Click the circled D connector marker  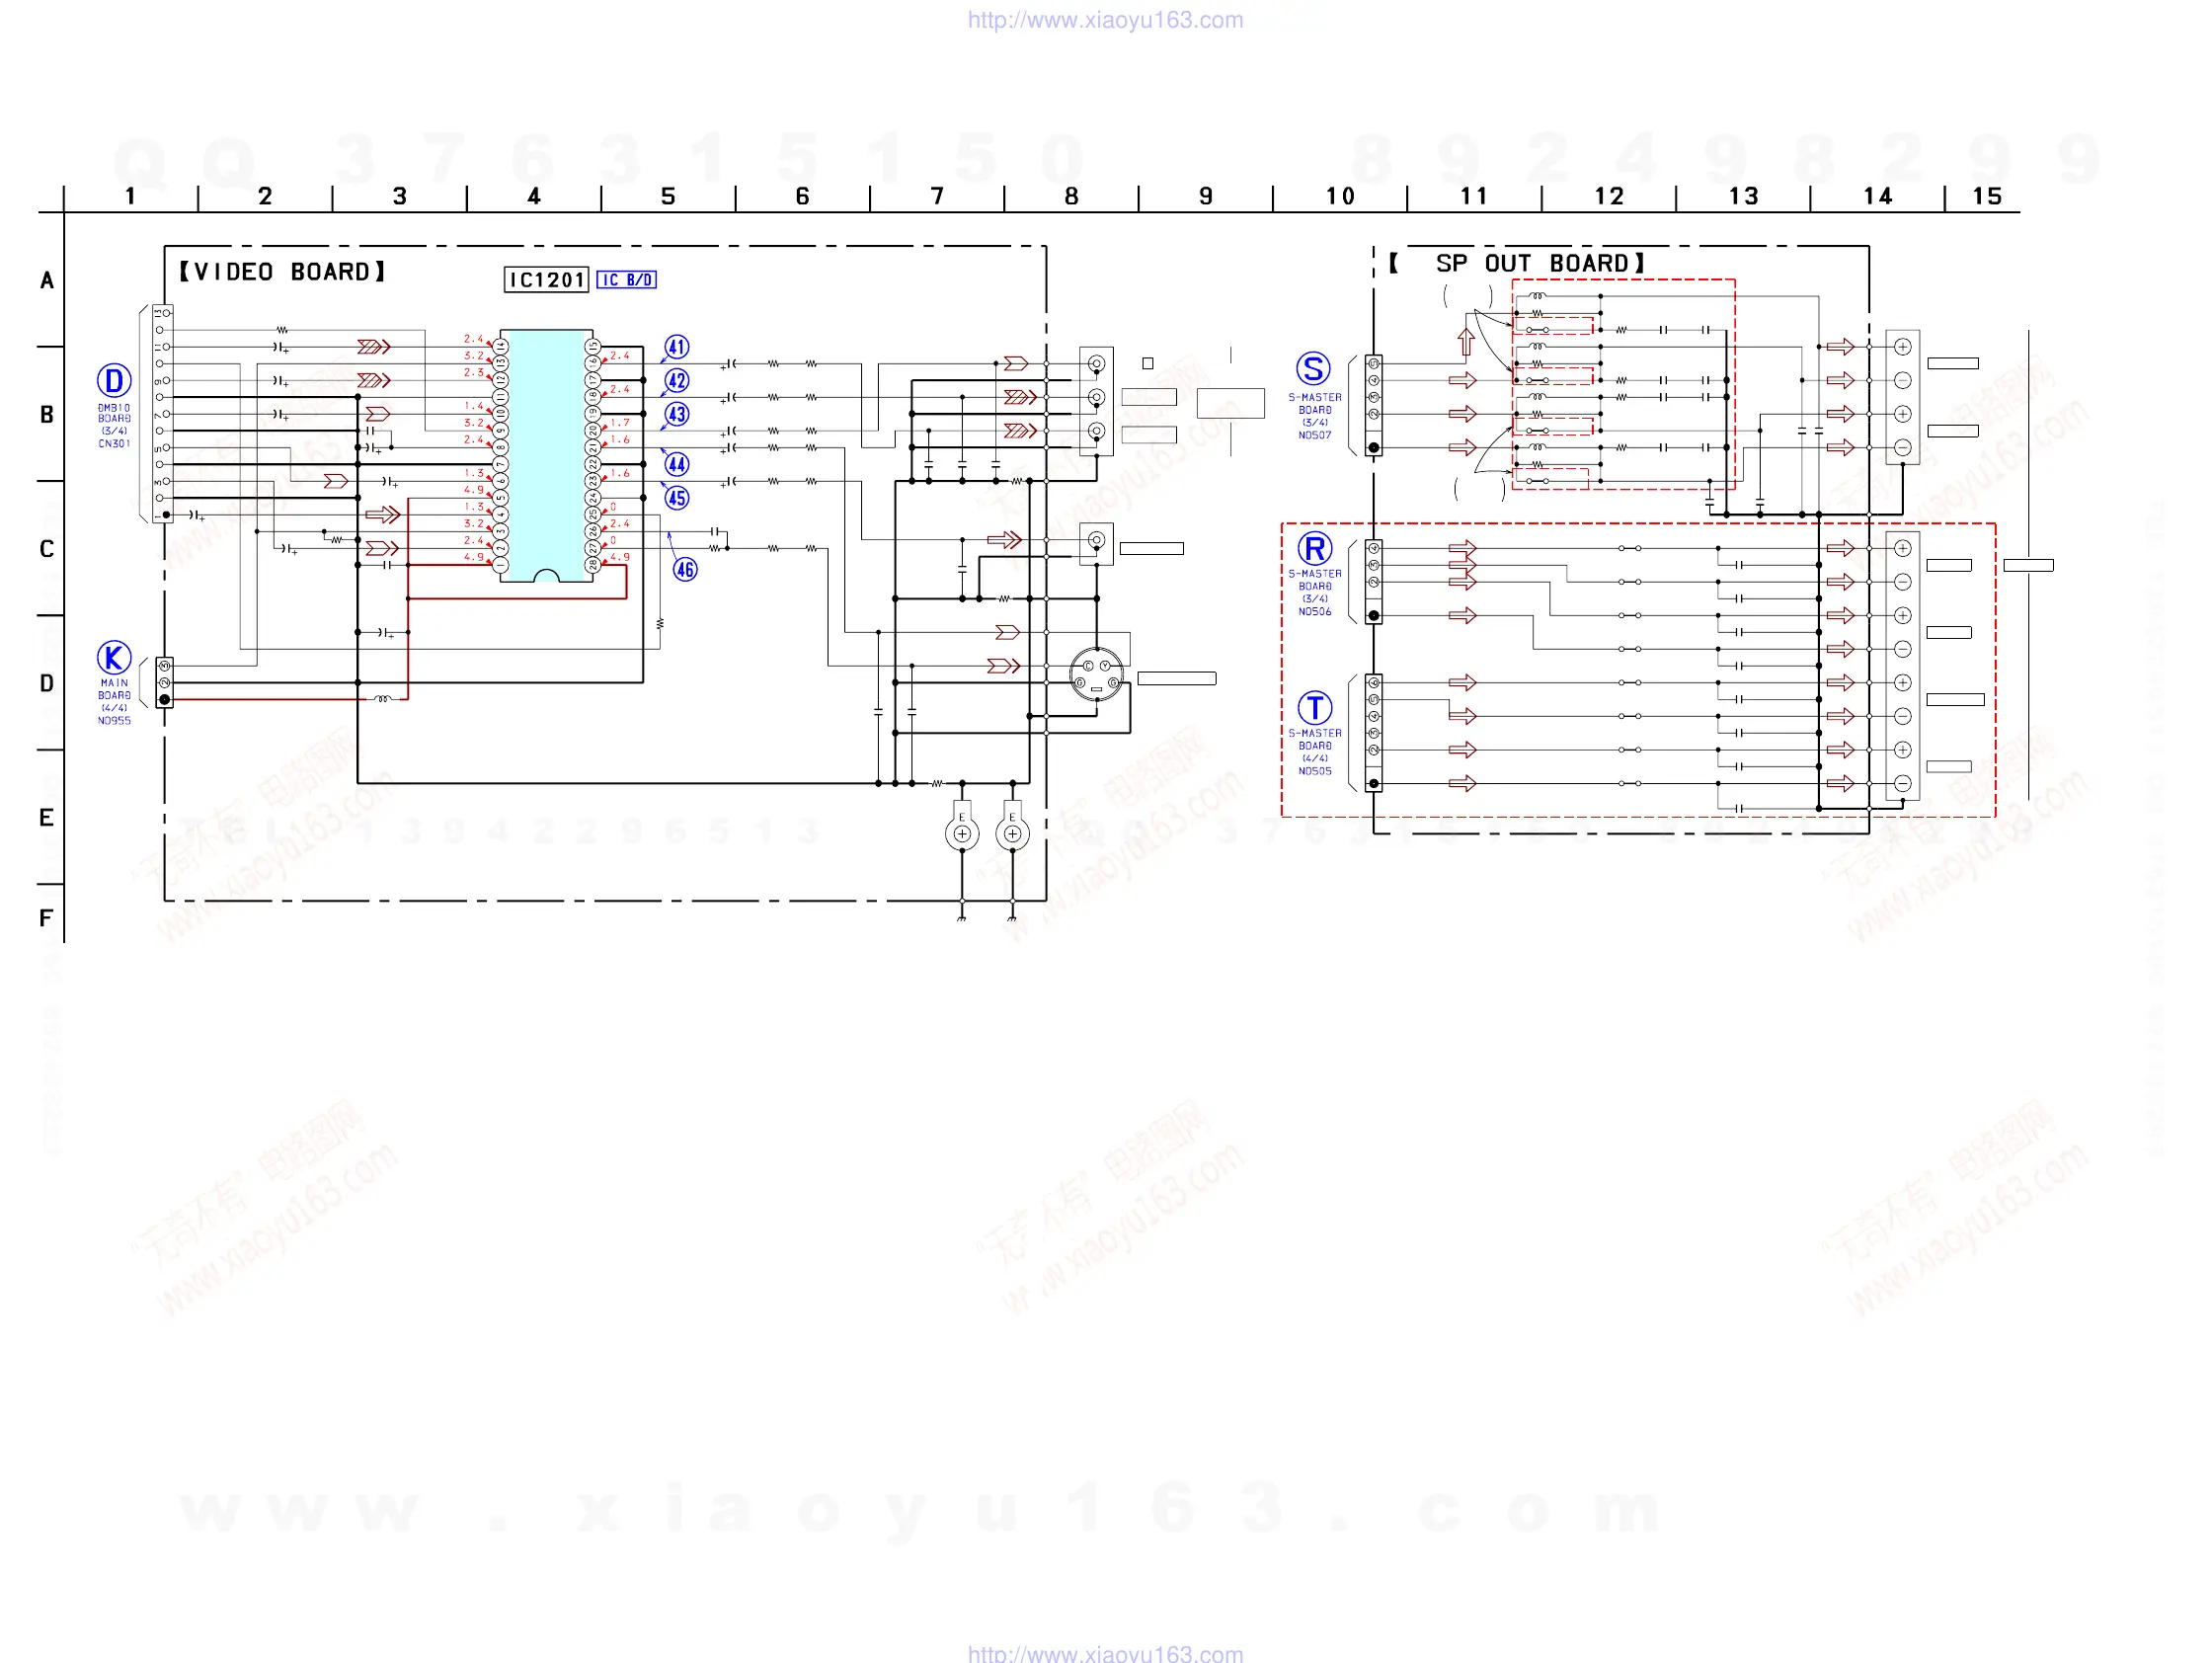[x=114, y=381]
